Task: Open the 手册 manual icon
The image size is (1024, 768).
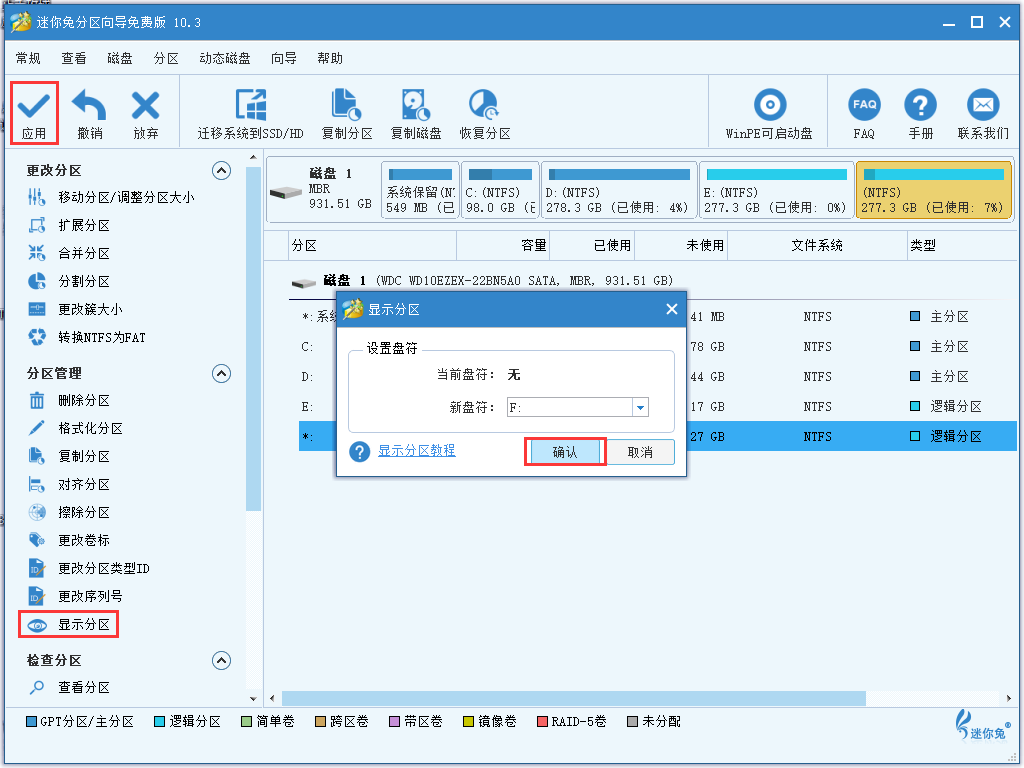Action: (x=920, y=105)
